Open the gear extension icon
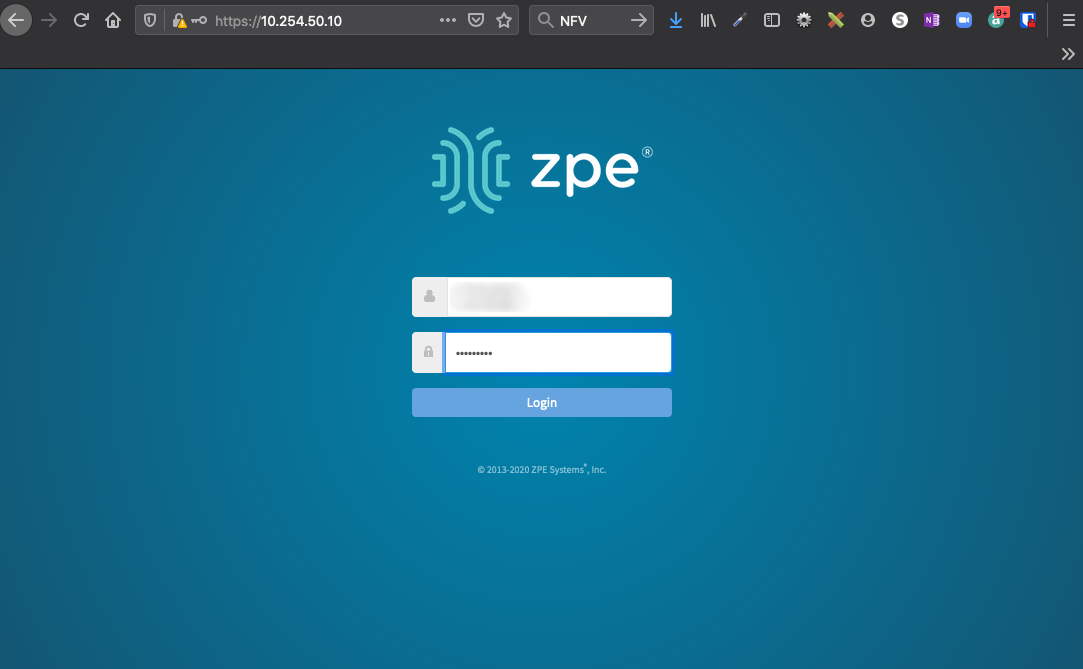Viewport: 1083px width, 669px height. pos(804,20)
